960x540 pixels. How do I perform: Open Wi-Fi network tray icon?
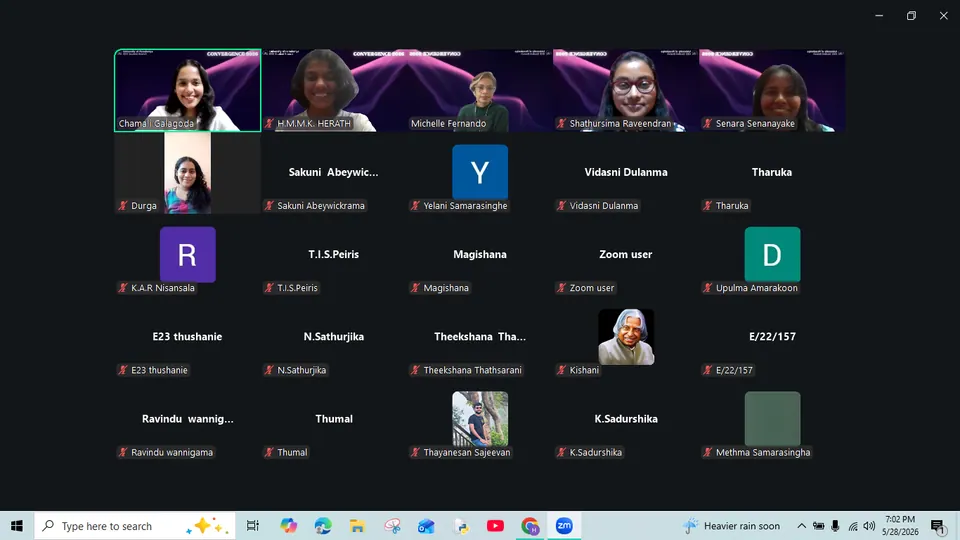click(x=852, y=526)
